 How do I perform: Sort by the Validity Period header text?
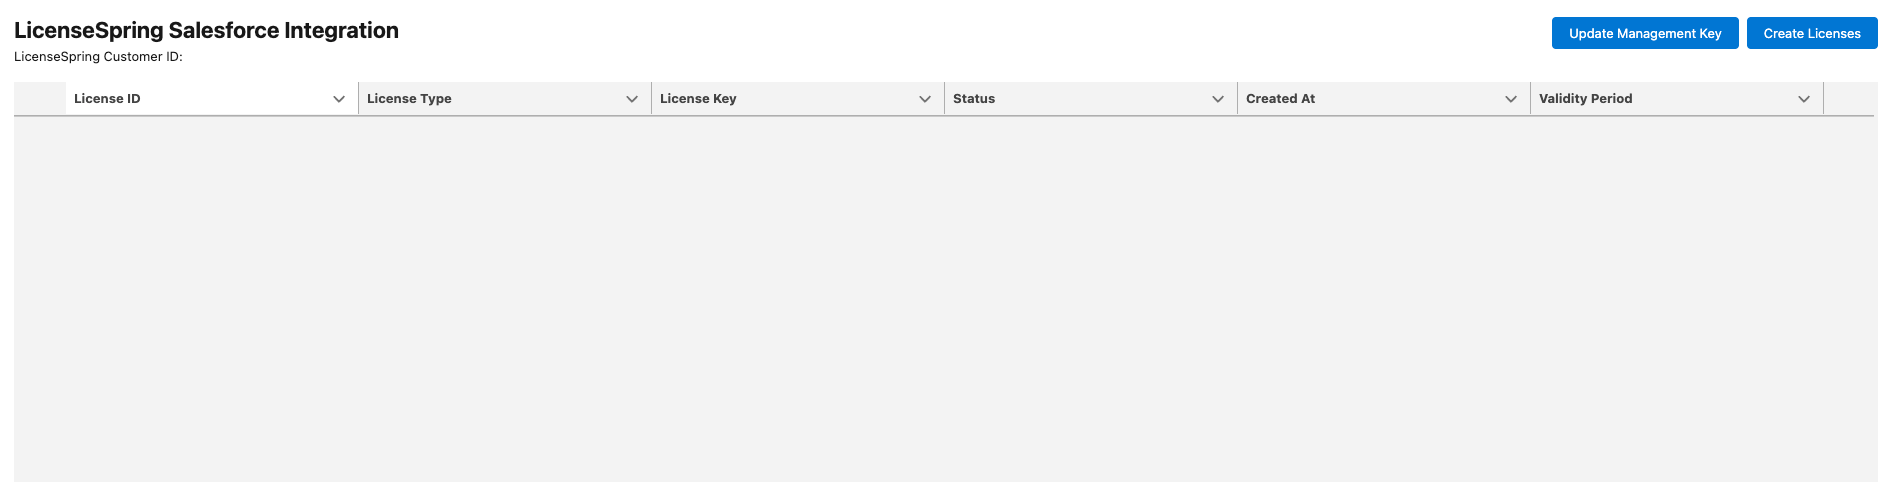[x=1585, y=99]
